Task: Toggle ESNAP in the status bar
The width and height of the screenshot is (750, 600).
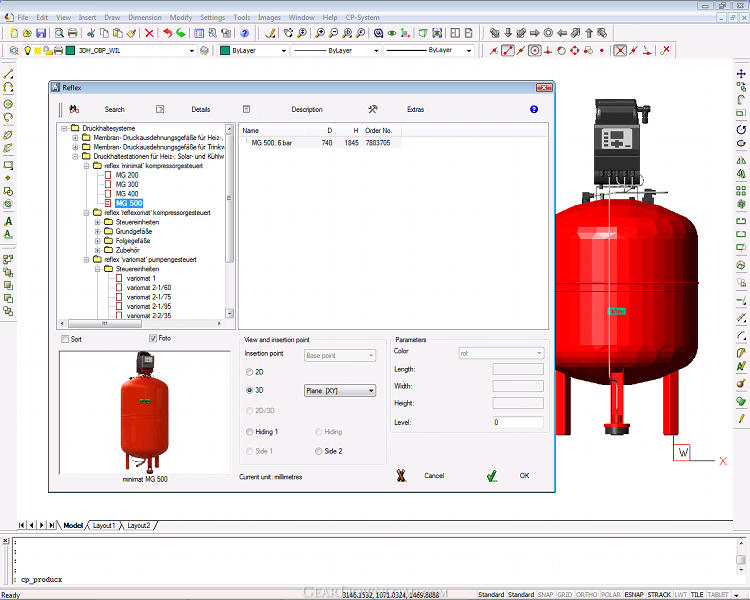Action: click(x=634, y=594)
